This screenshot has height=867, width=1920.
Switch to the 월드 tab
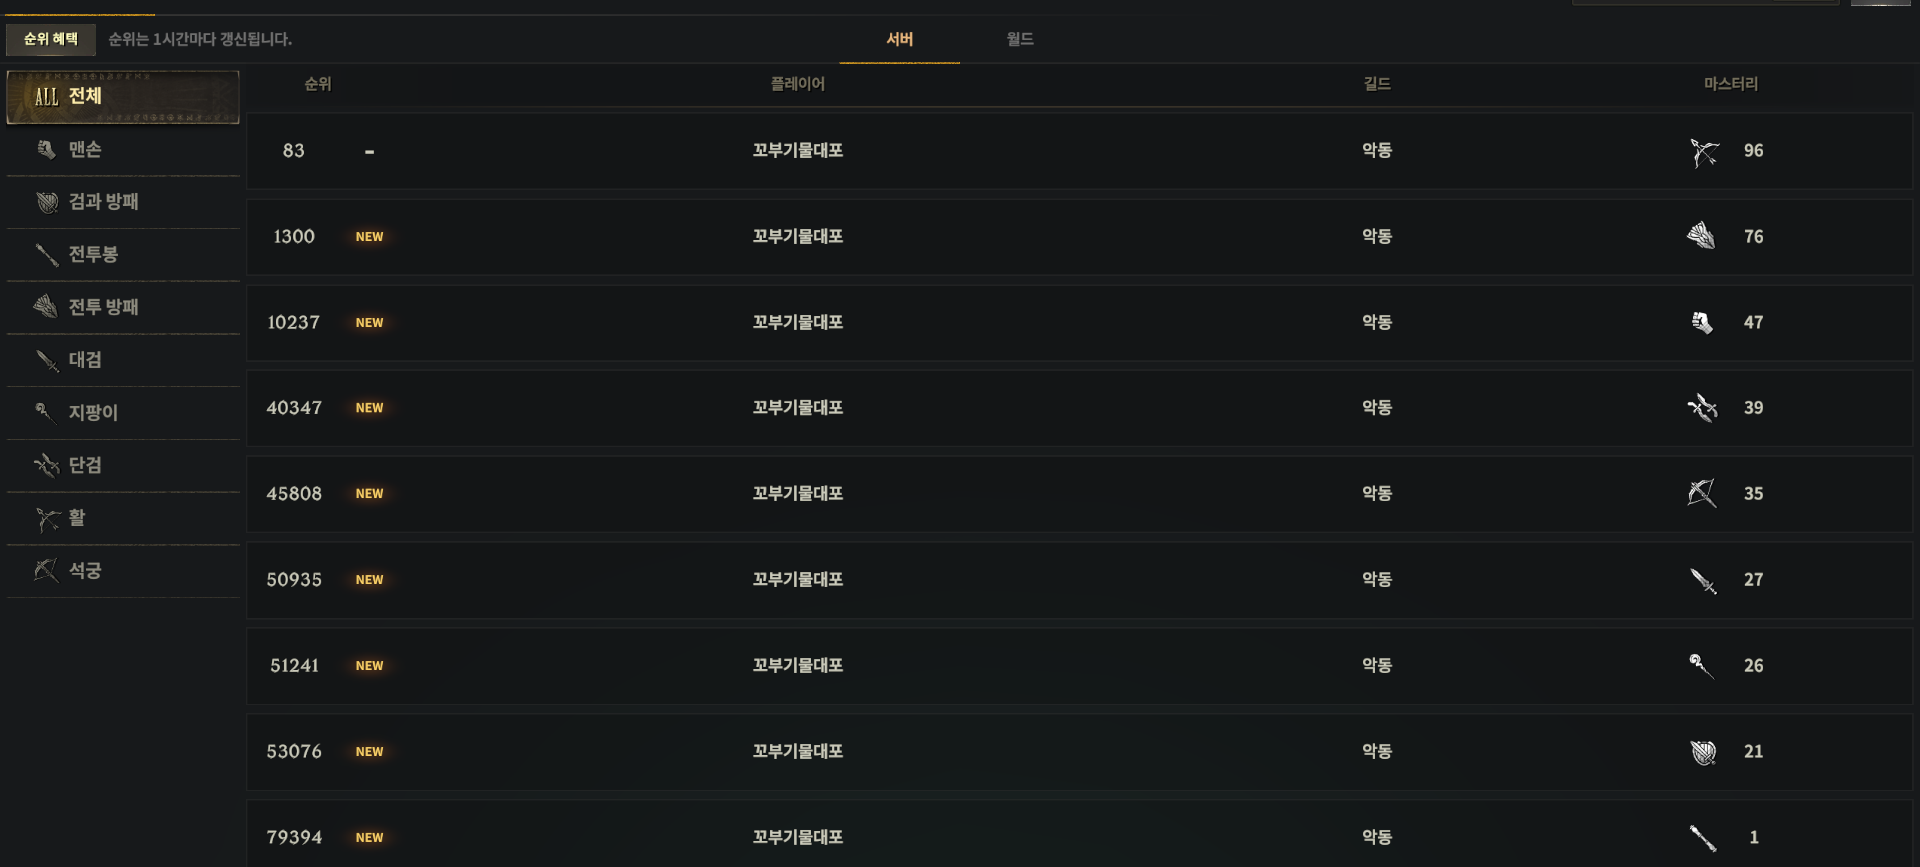pyautogui.click(x=1019, y=39)
